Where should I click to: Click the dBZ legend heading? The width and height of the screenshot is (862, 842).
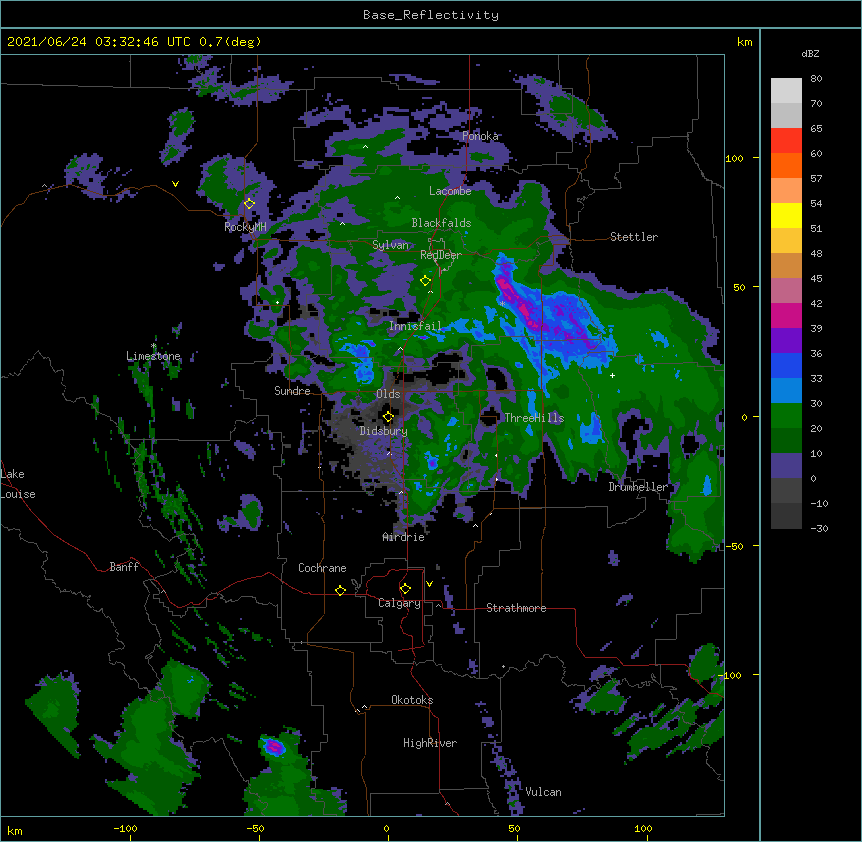(810, 54)
